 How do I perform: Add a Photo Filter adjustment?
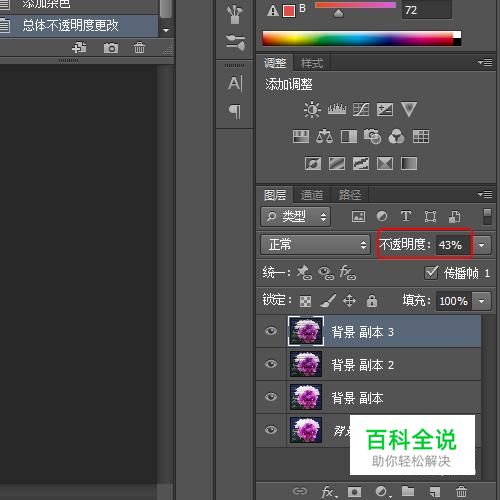(x=372, y=137)
